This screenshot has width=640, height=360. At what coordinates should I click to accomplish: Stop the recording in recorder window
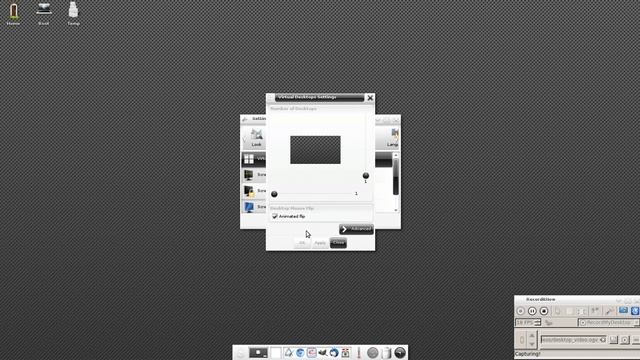click(x=544, y=311)
